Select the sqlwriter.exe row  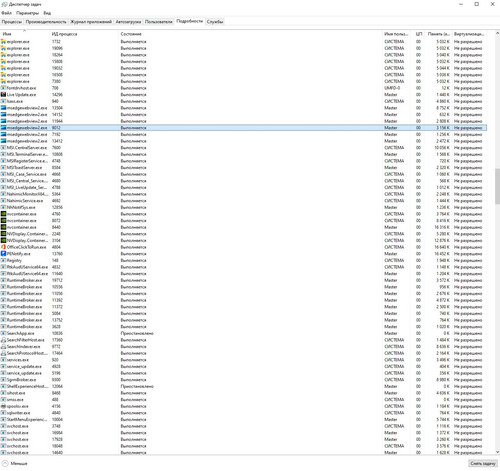point(243,413)
